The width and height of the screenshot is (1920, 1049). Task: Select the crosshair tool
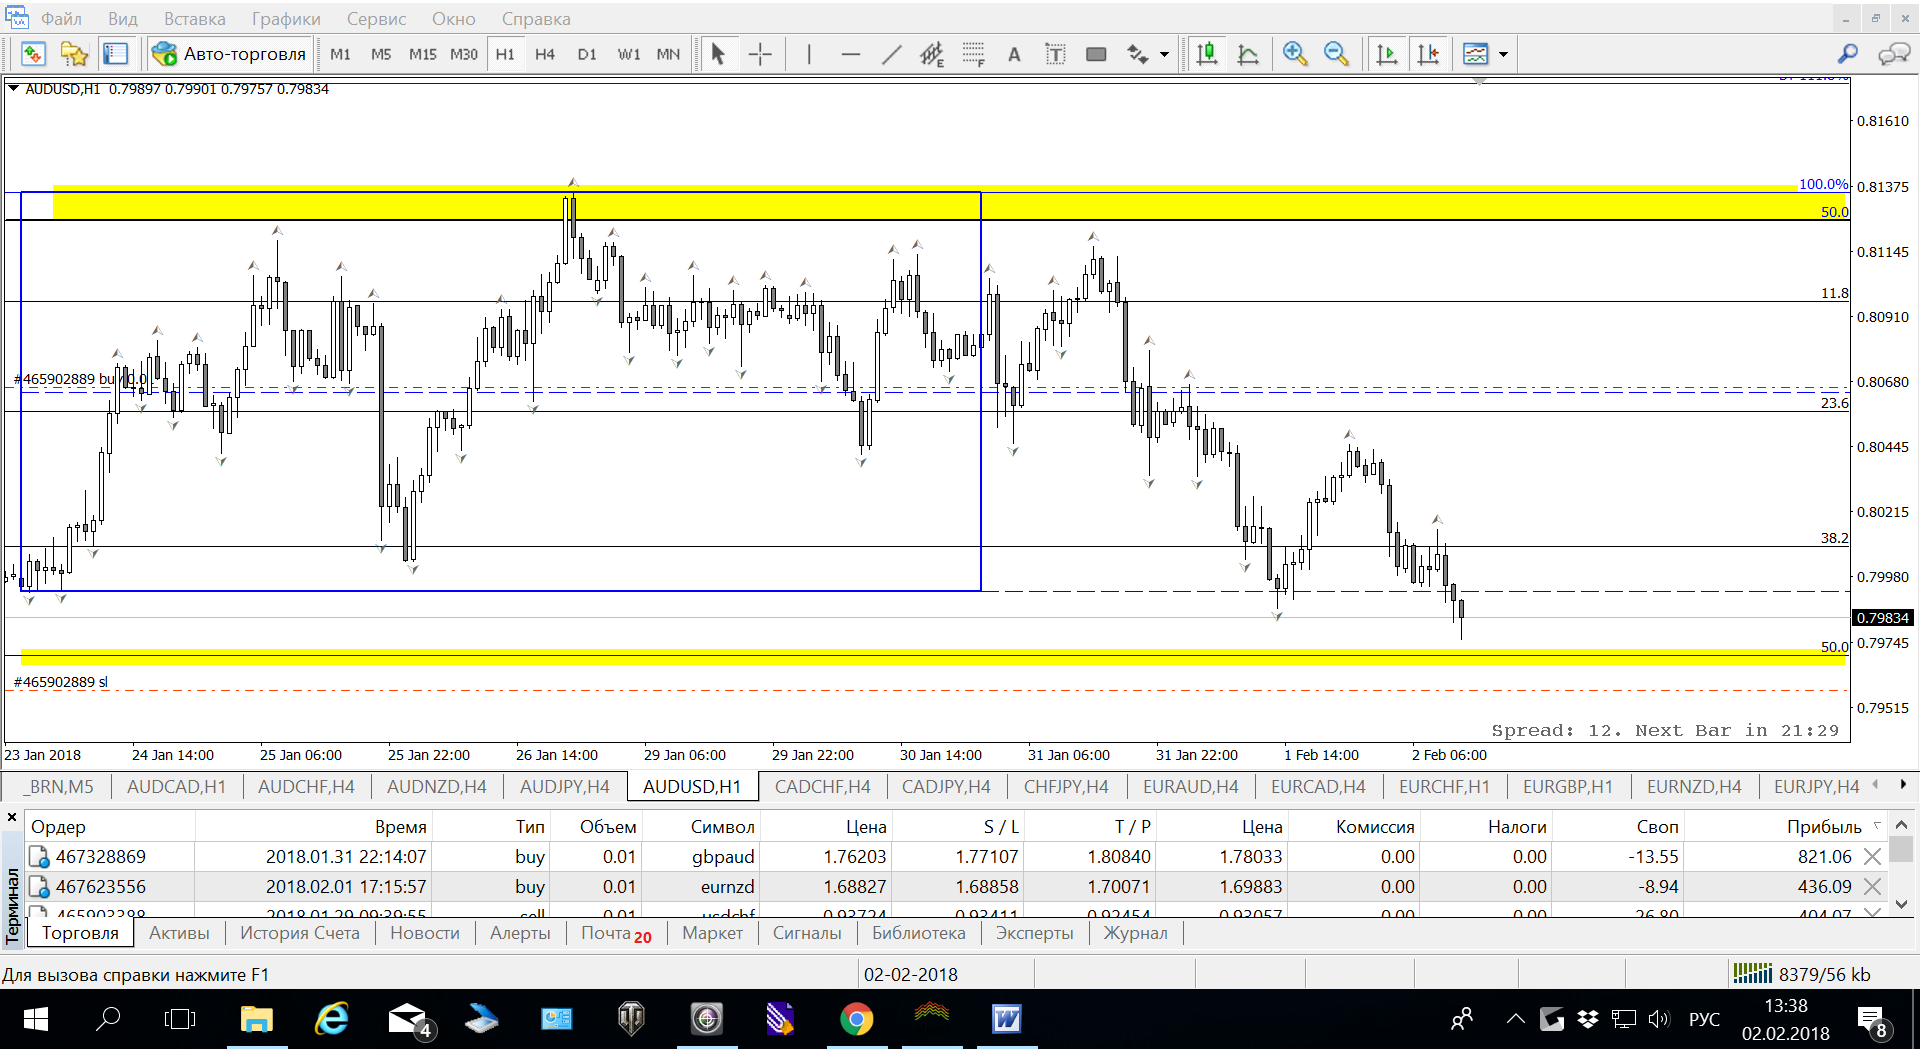pos(760,54)
